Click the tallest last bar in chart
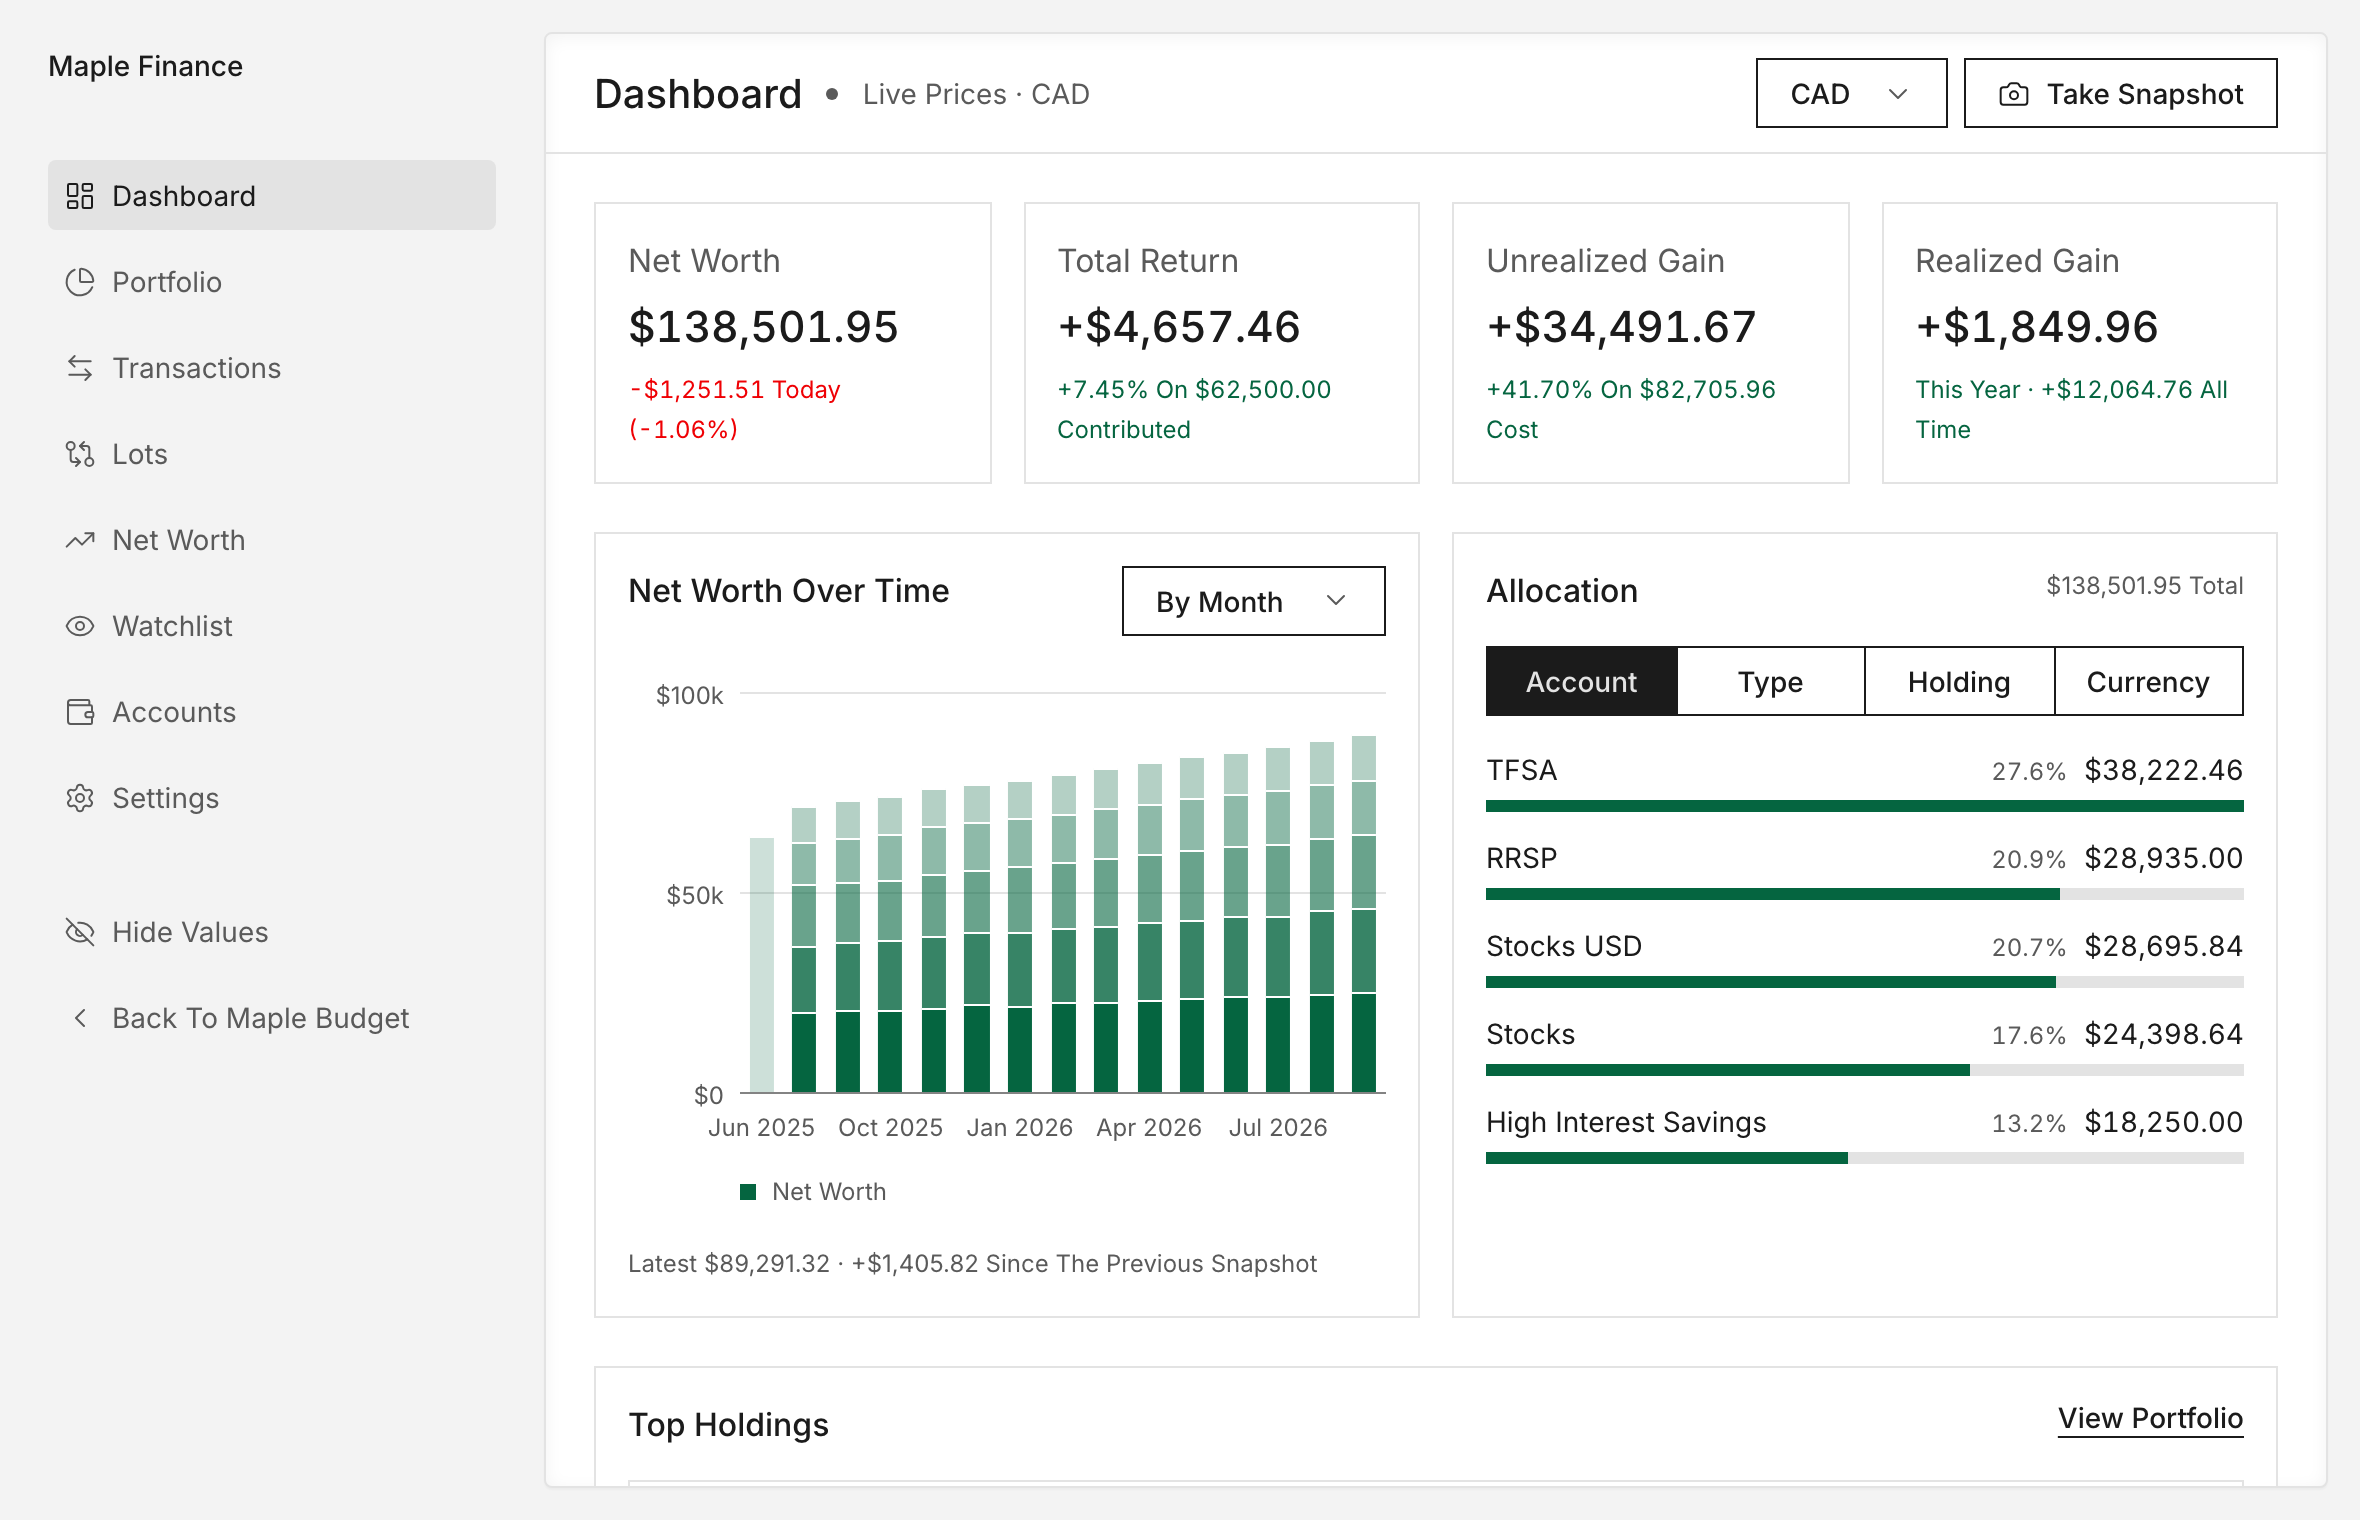This screenshot has width=2360, height=1520. 1364,914
